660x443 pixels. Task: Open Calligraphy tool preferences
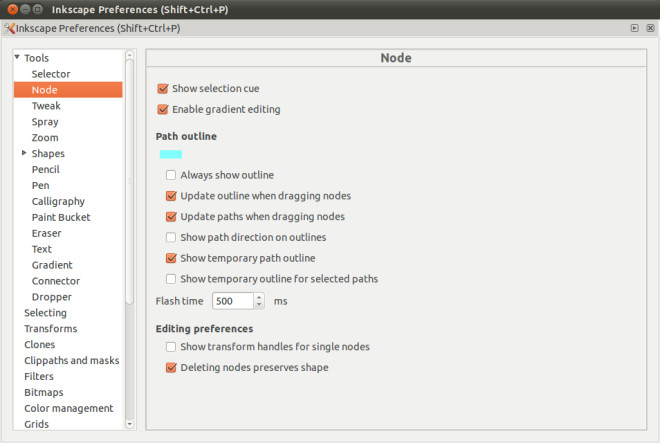[x=58, y=201]
